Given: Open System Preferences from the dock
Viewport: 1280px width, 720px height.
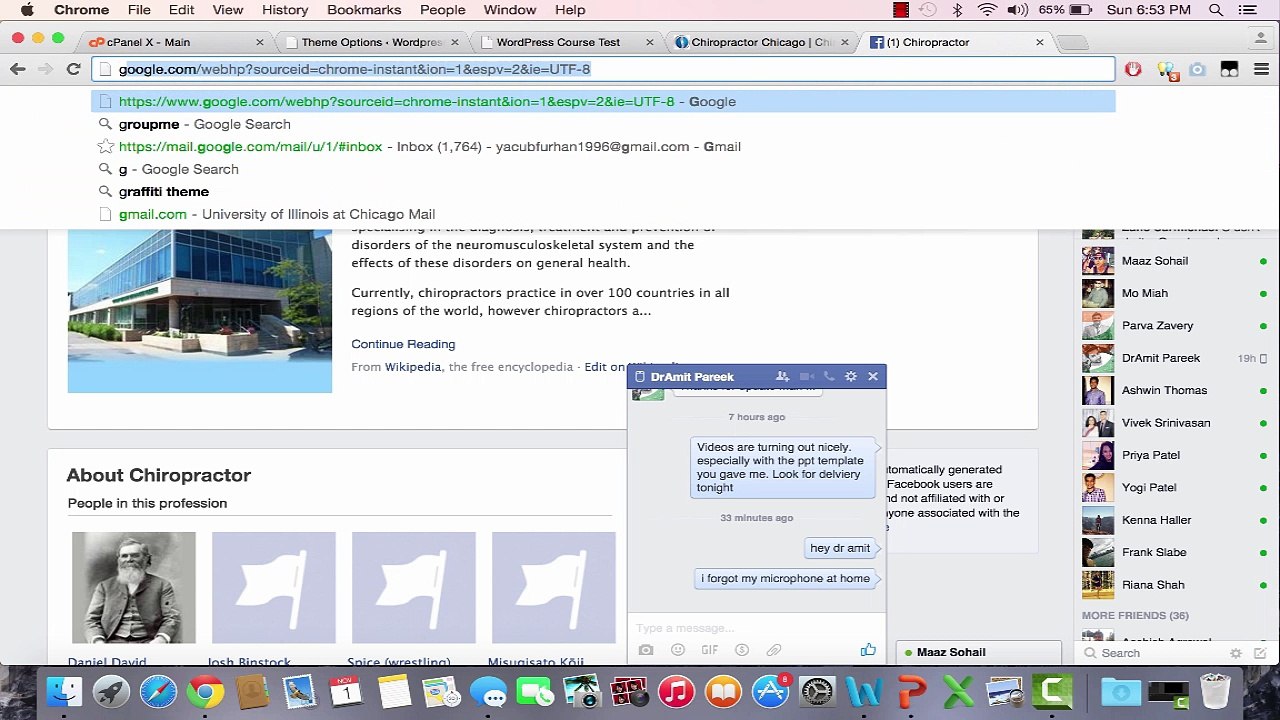Looking at the screenshot, I should (x=817, y=692).
